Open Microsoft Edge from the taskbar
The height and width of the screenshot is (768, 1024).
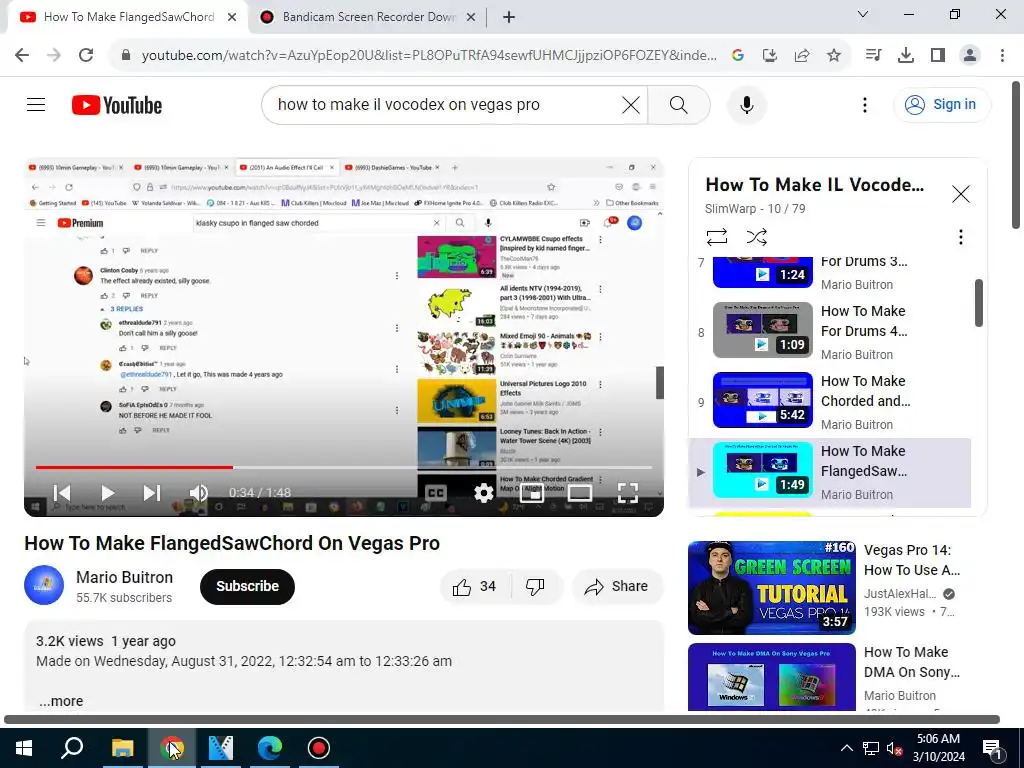click(x=269, y=748)
